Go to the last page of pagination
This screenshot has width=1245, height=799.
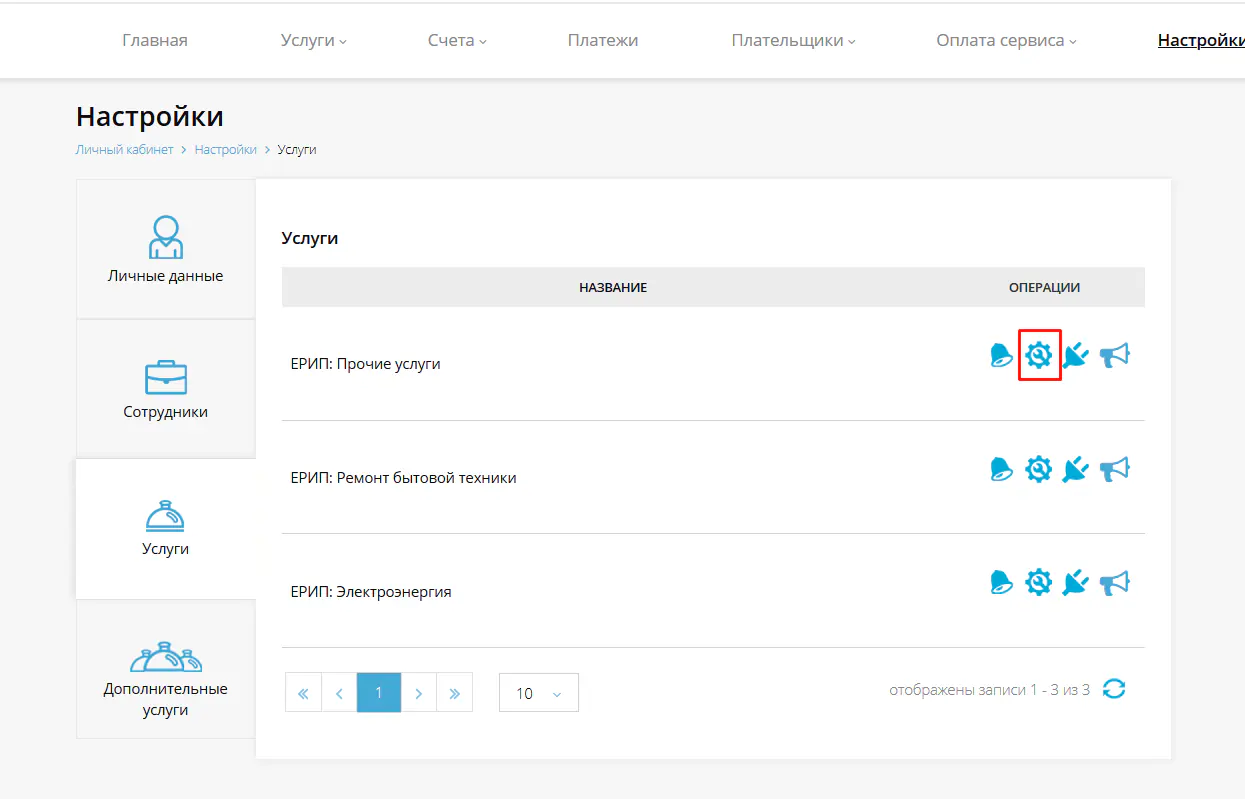[454, 693]
